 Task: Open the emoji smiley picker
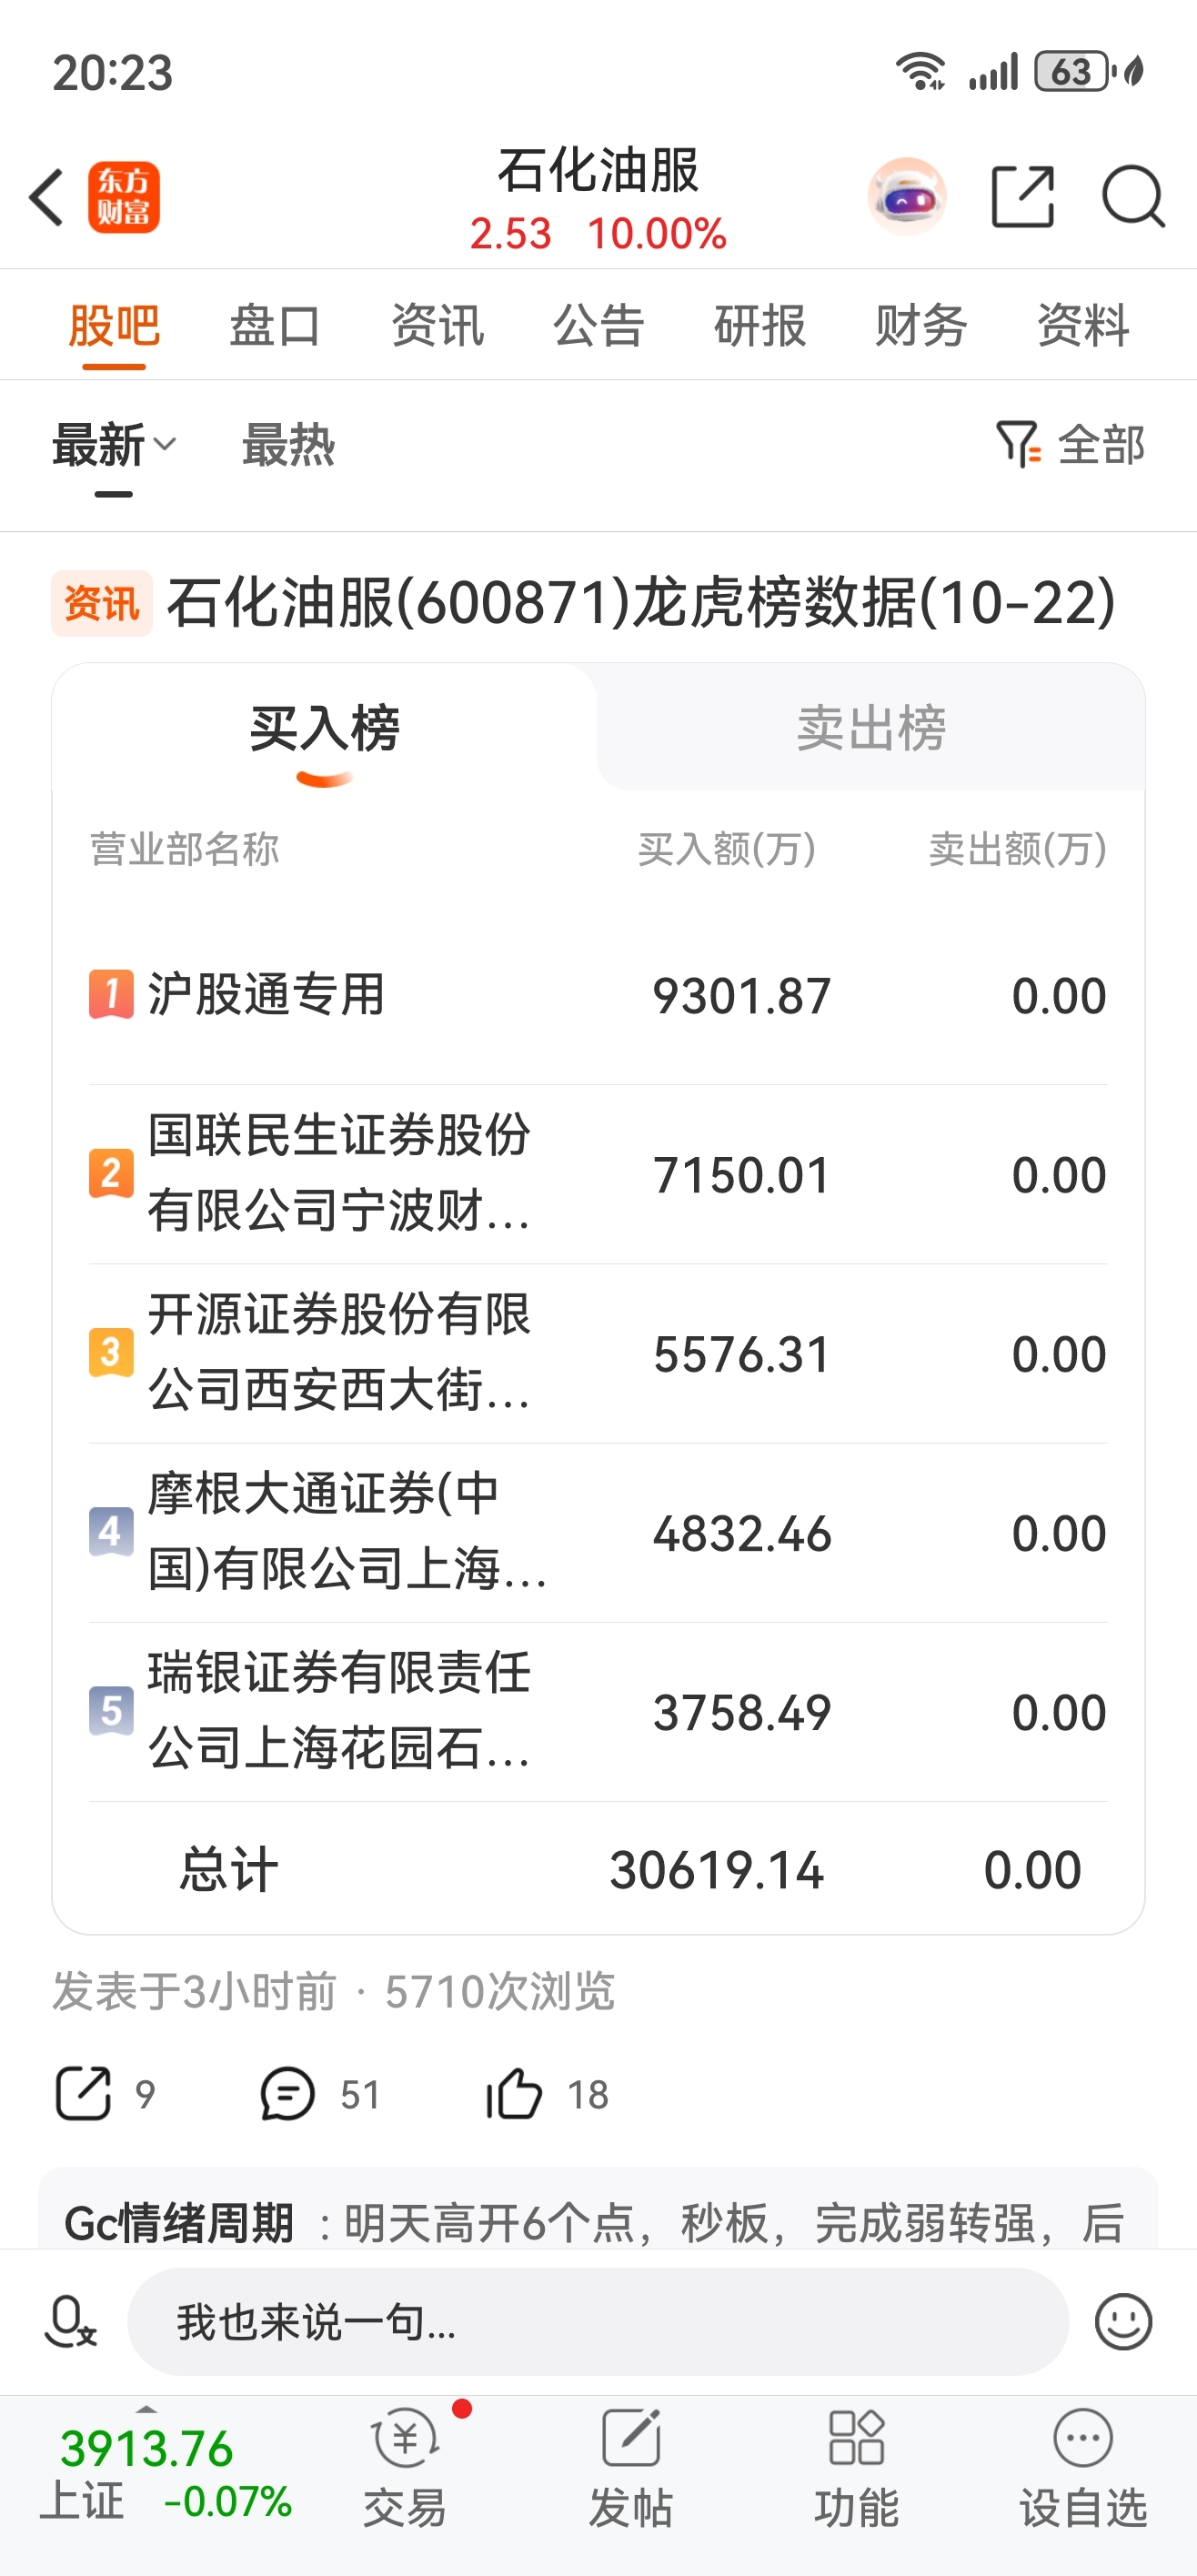click(x=1123, y=2321)
